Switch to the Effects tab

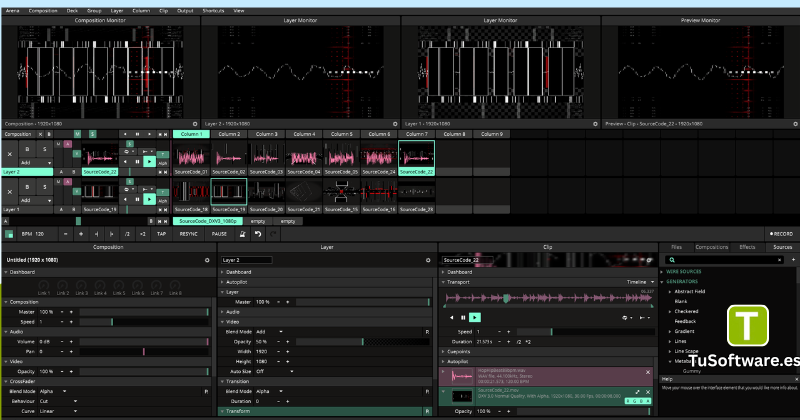[747, 247]
